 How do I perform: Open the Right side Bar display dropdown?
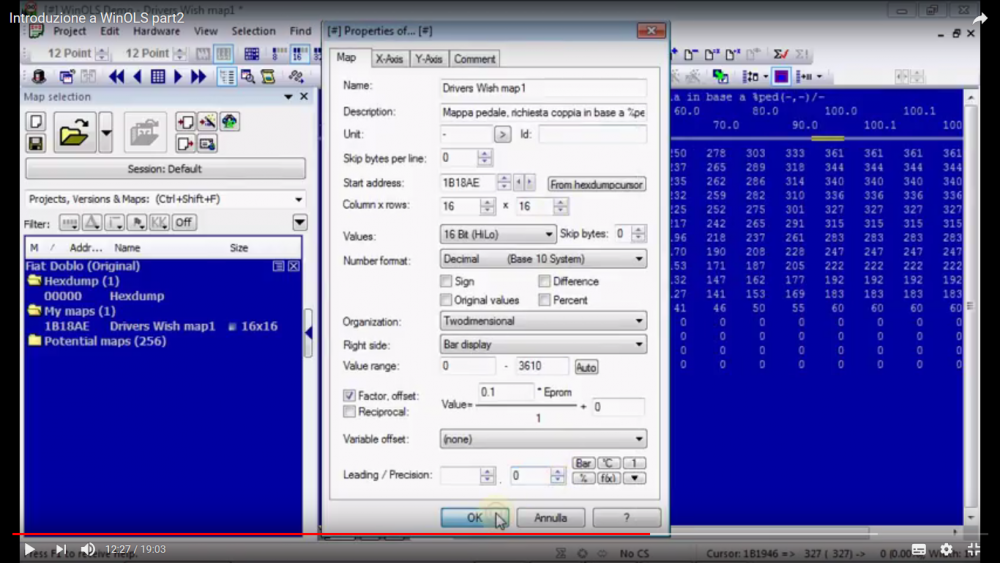[x=543, y=344]
